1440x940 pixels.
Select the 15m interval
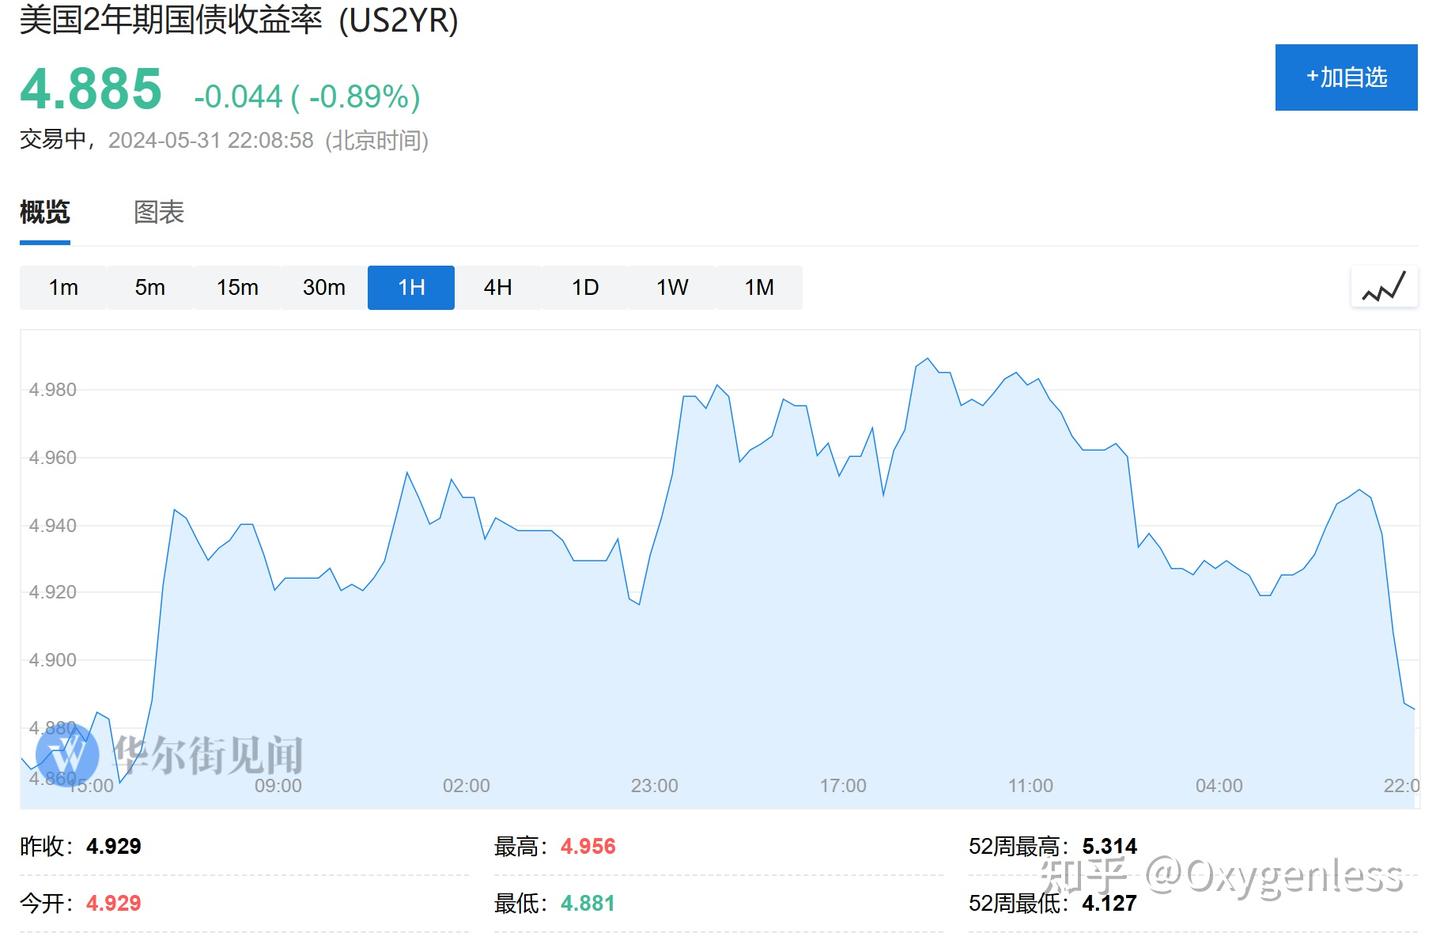coord(237,287)
